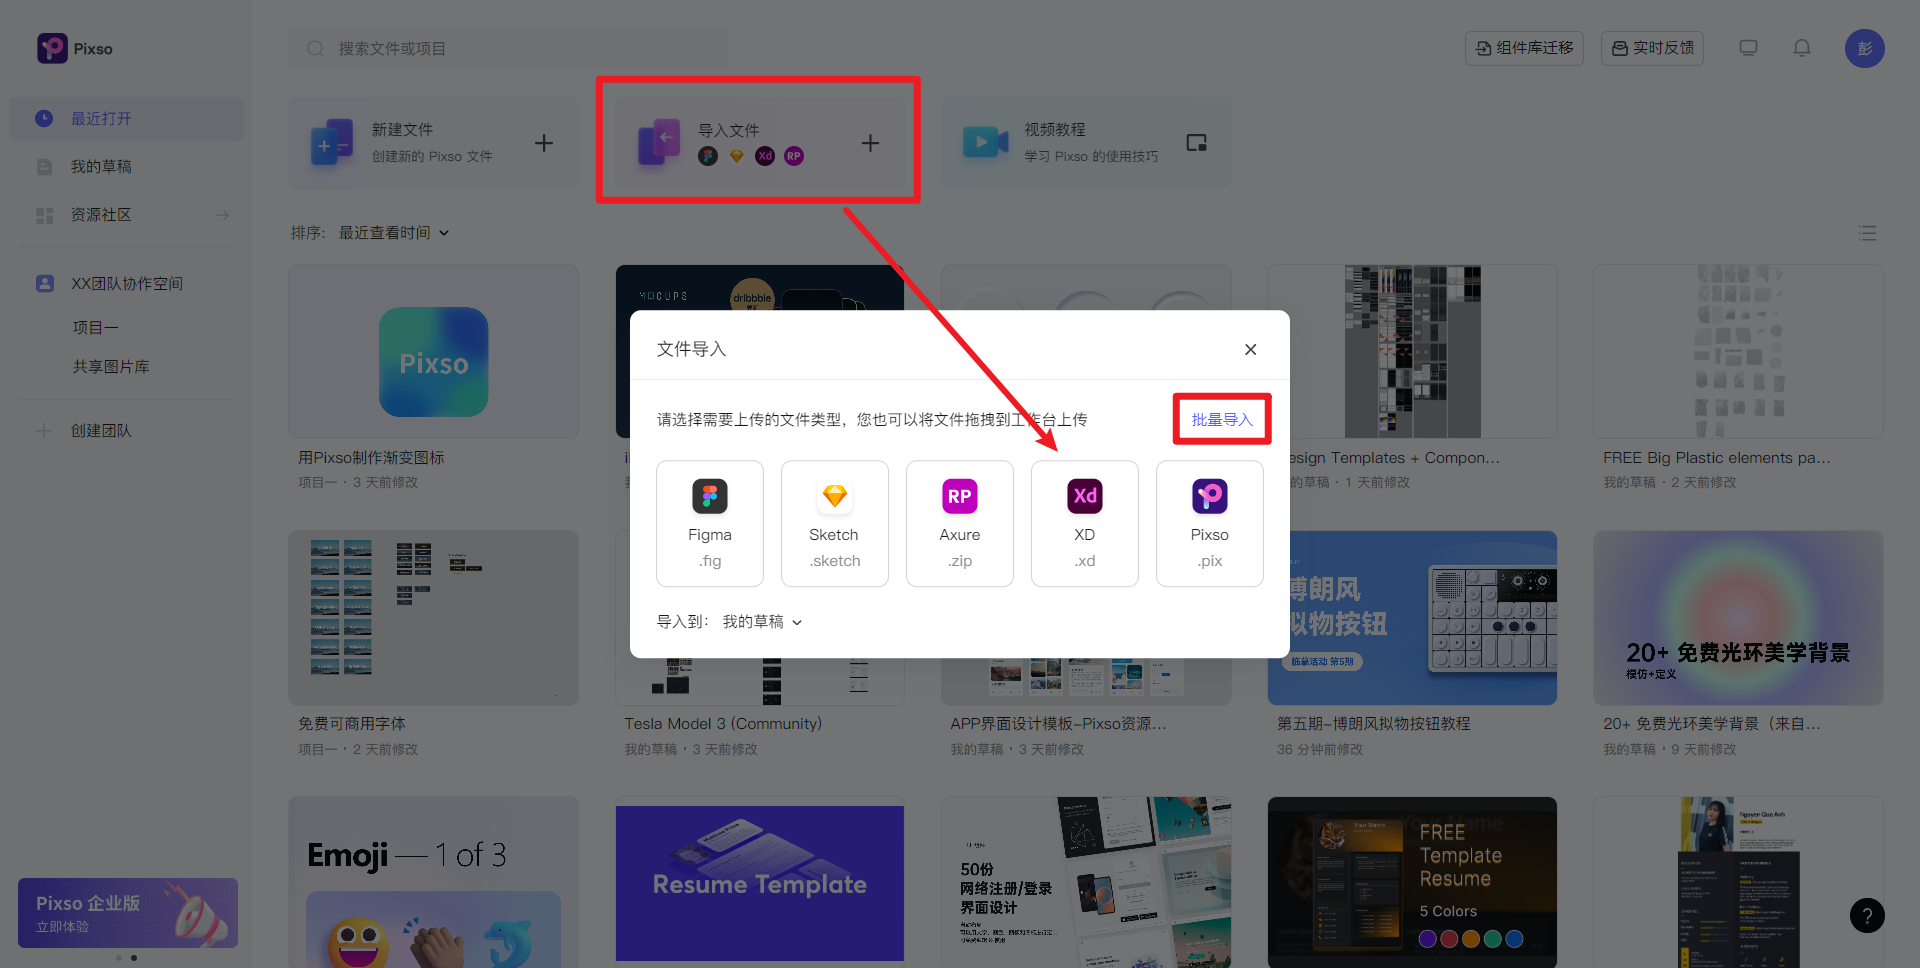Select the second carousel dot indicator
The width and height of the screenshot is (1920, 968).
[132, 957]
